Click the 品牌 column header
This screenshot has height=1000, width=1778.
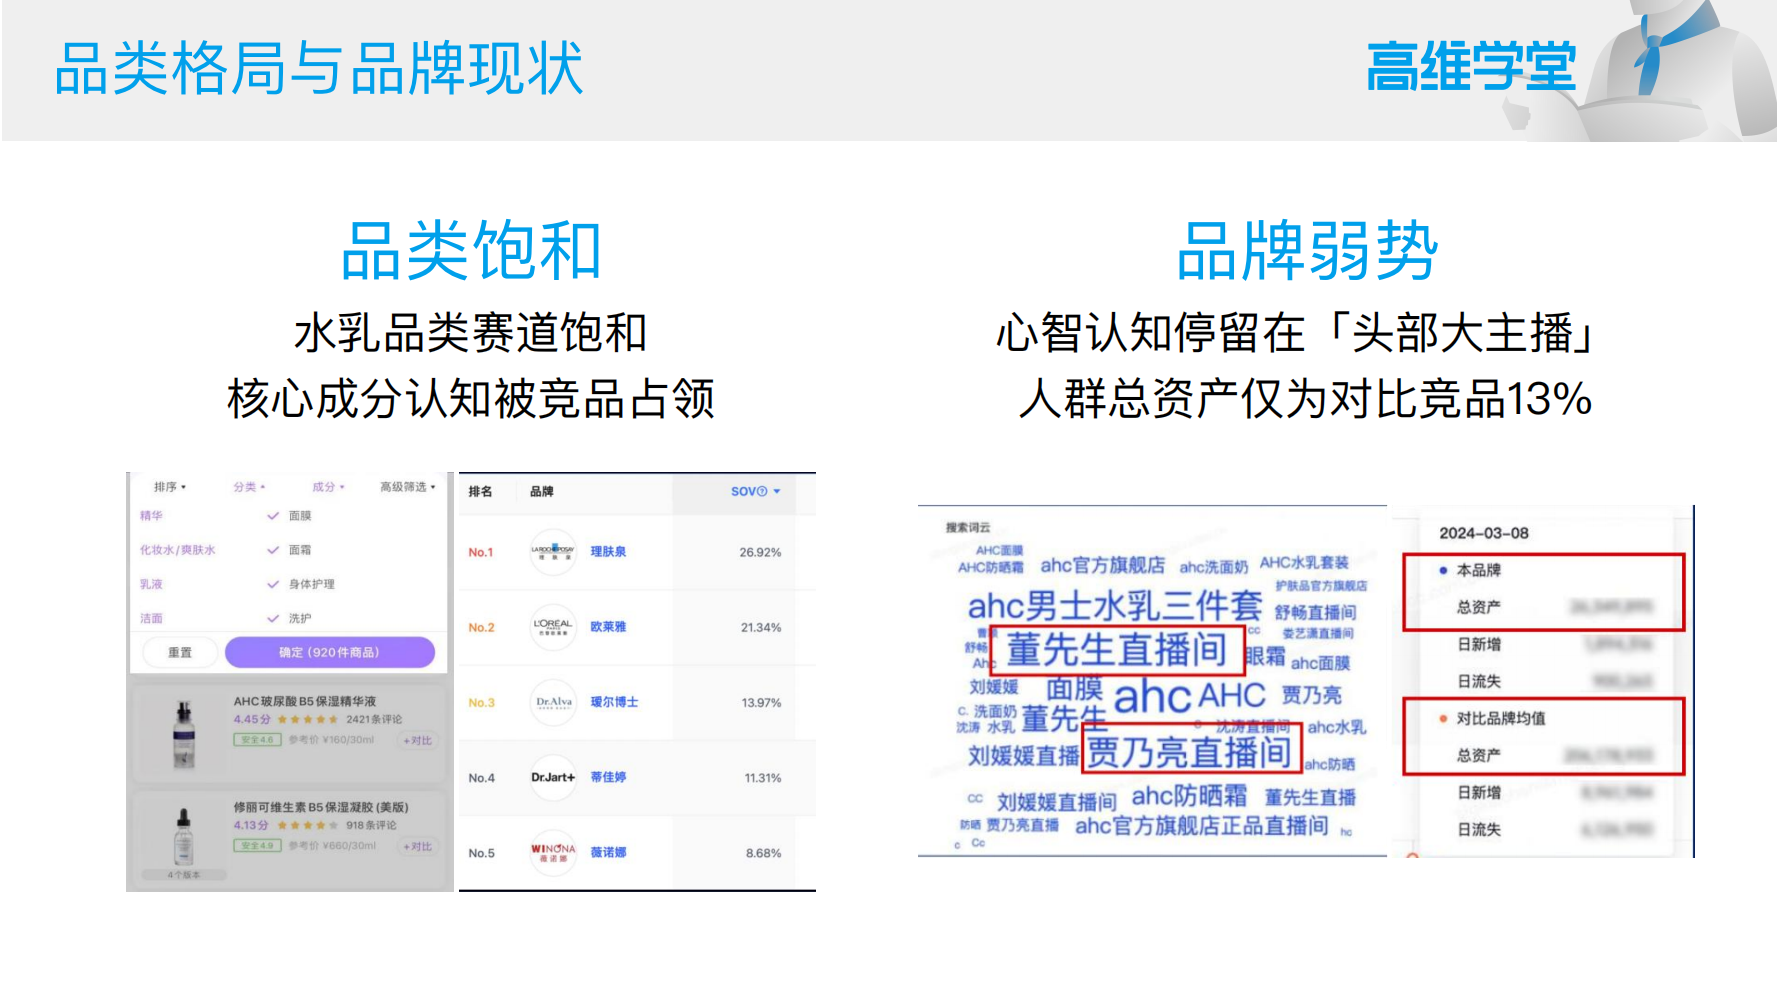(542, 492)
